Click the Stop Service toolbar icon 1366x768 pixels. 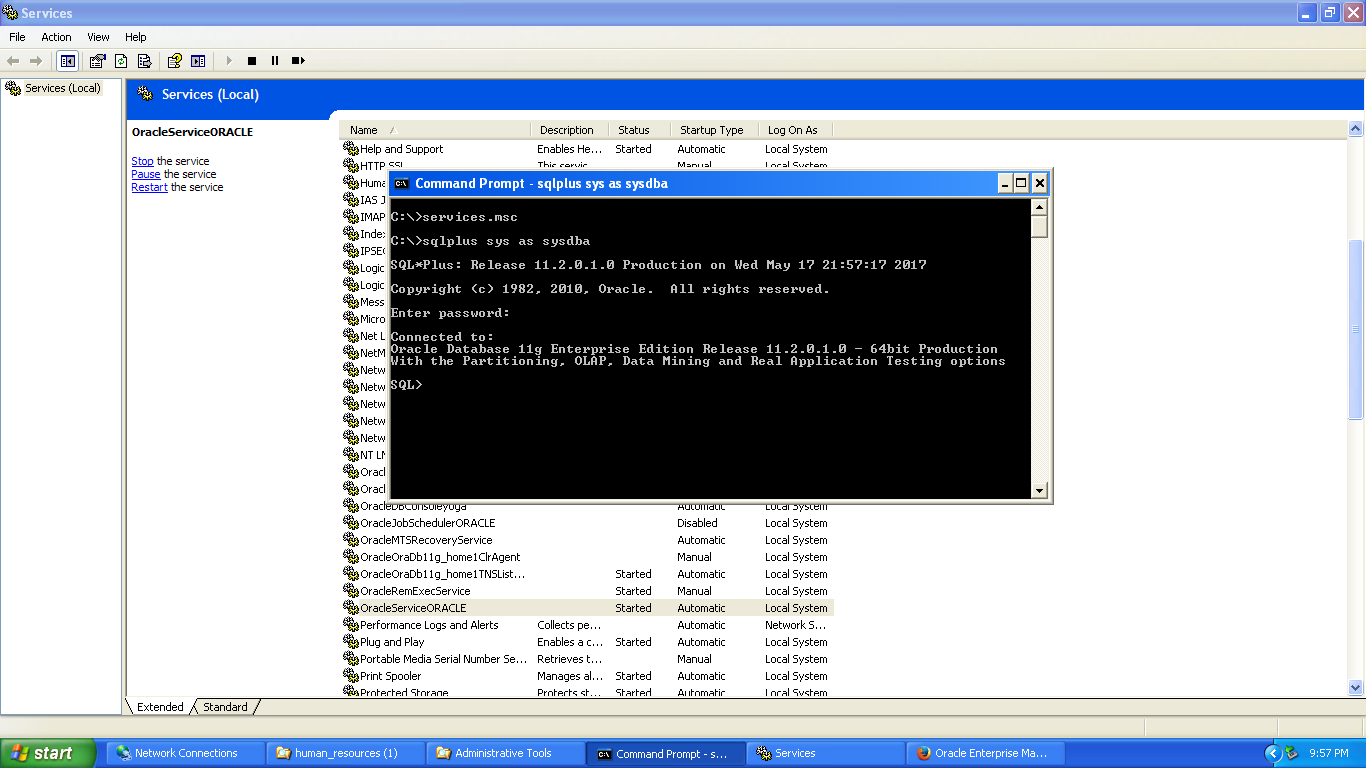pyautogui.click(x=252, y=61)
